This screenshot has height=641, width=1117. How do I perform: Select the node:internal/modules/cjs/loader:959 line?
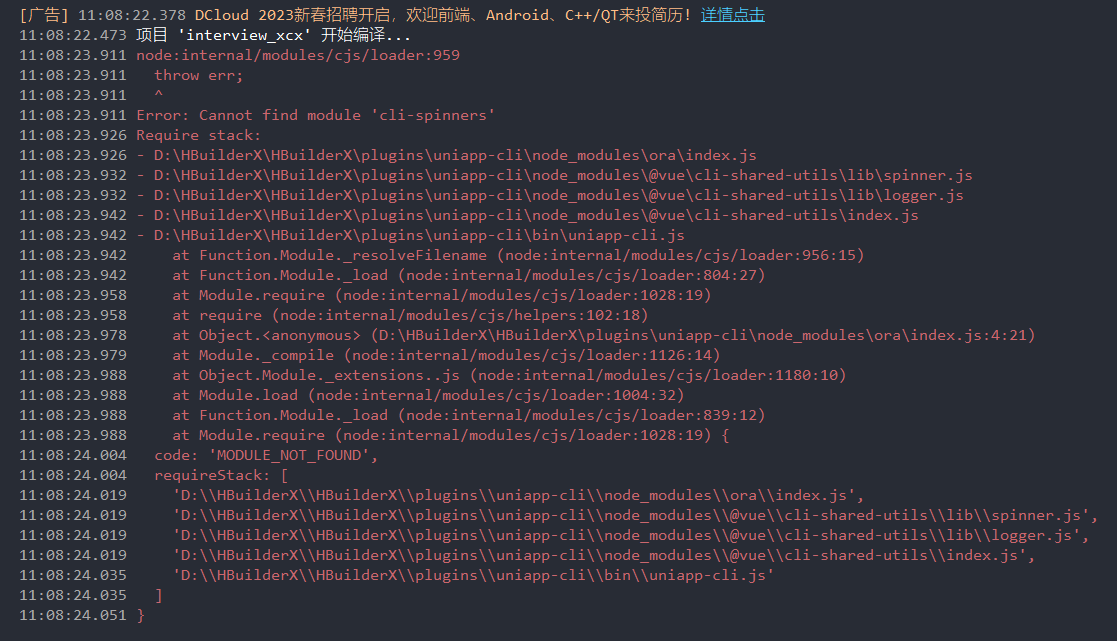click(x=298, y=56)
